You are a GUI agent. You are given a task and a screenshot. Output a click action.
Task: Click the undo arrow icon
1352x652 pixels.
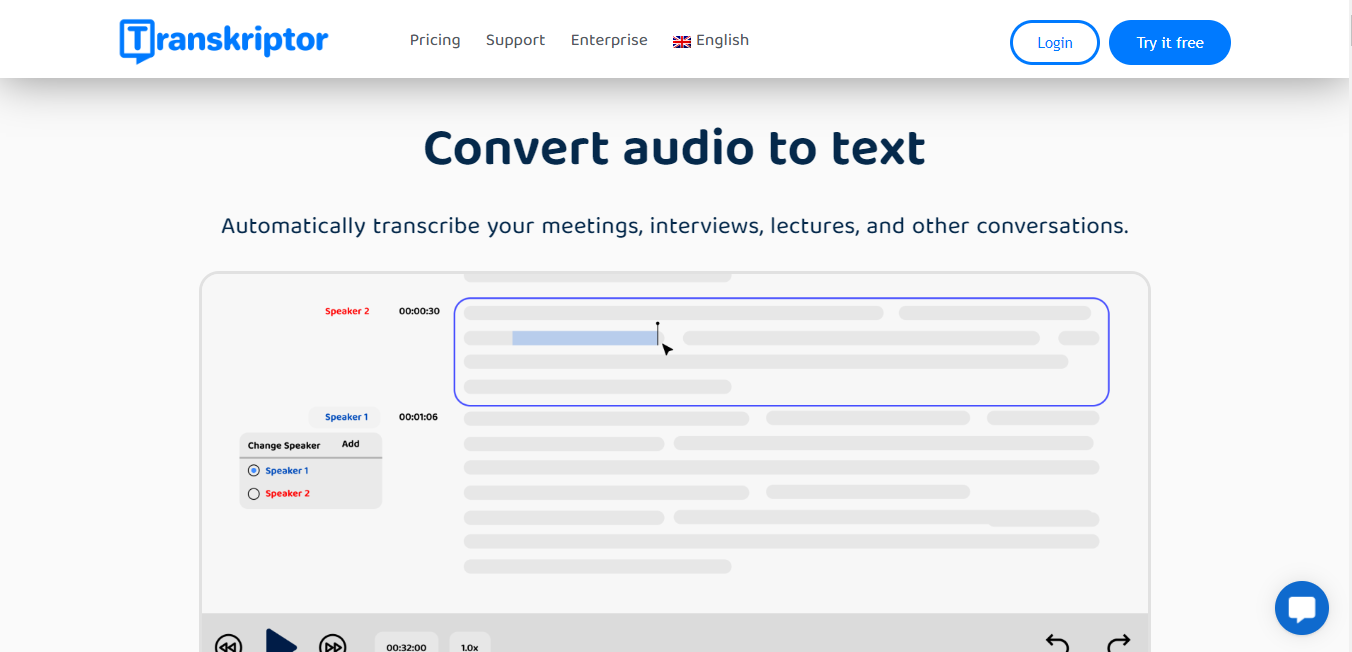coord(1057,643)
